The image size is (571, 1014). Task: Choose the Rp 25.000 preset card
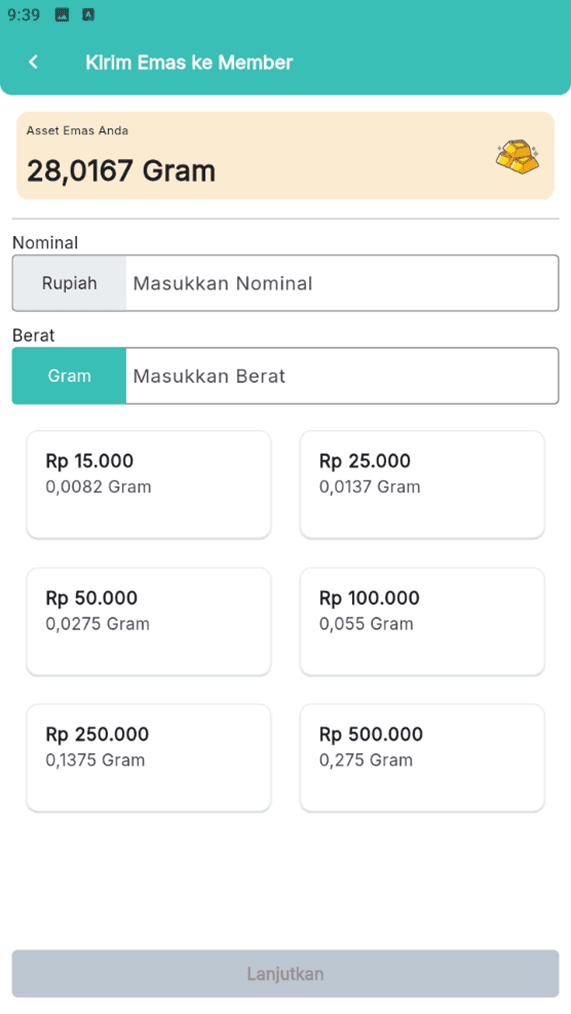[x=422, y=484]
